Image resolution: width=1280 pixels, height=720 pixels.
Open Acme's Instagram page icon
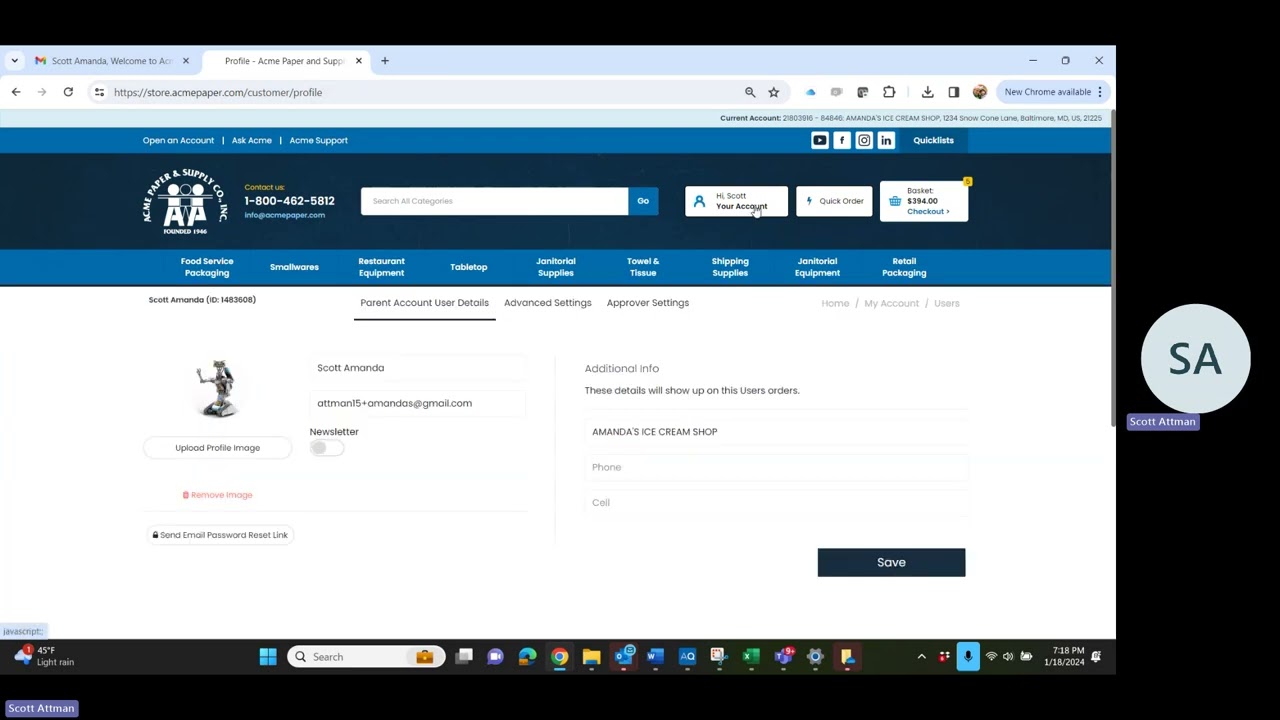(864, 140)
